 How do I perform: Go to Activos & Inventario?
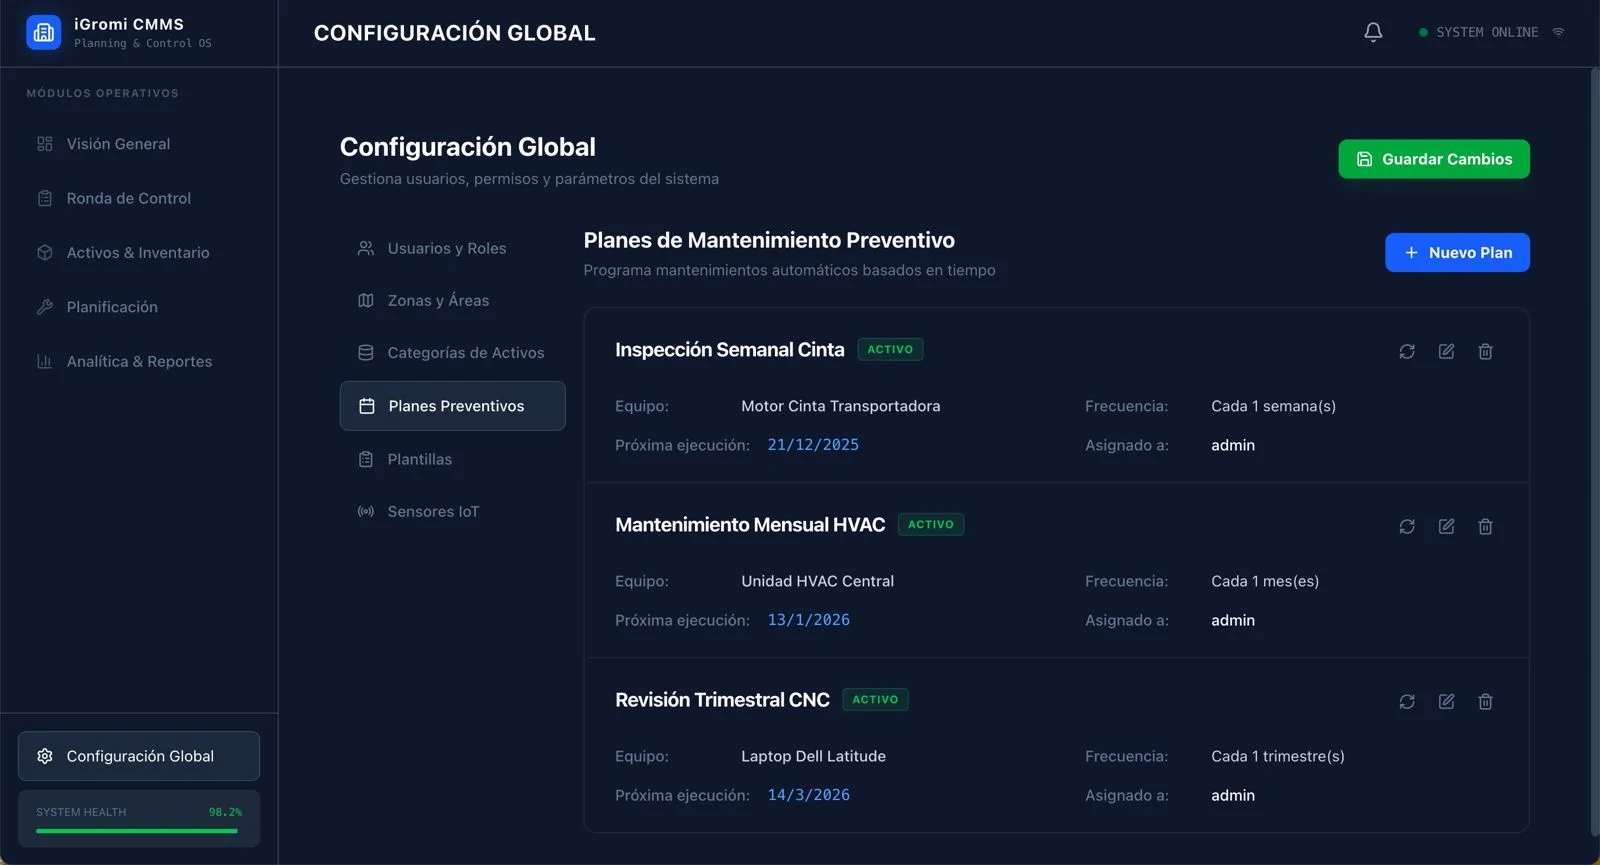[139, 253]
